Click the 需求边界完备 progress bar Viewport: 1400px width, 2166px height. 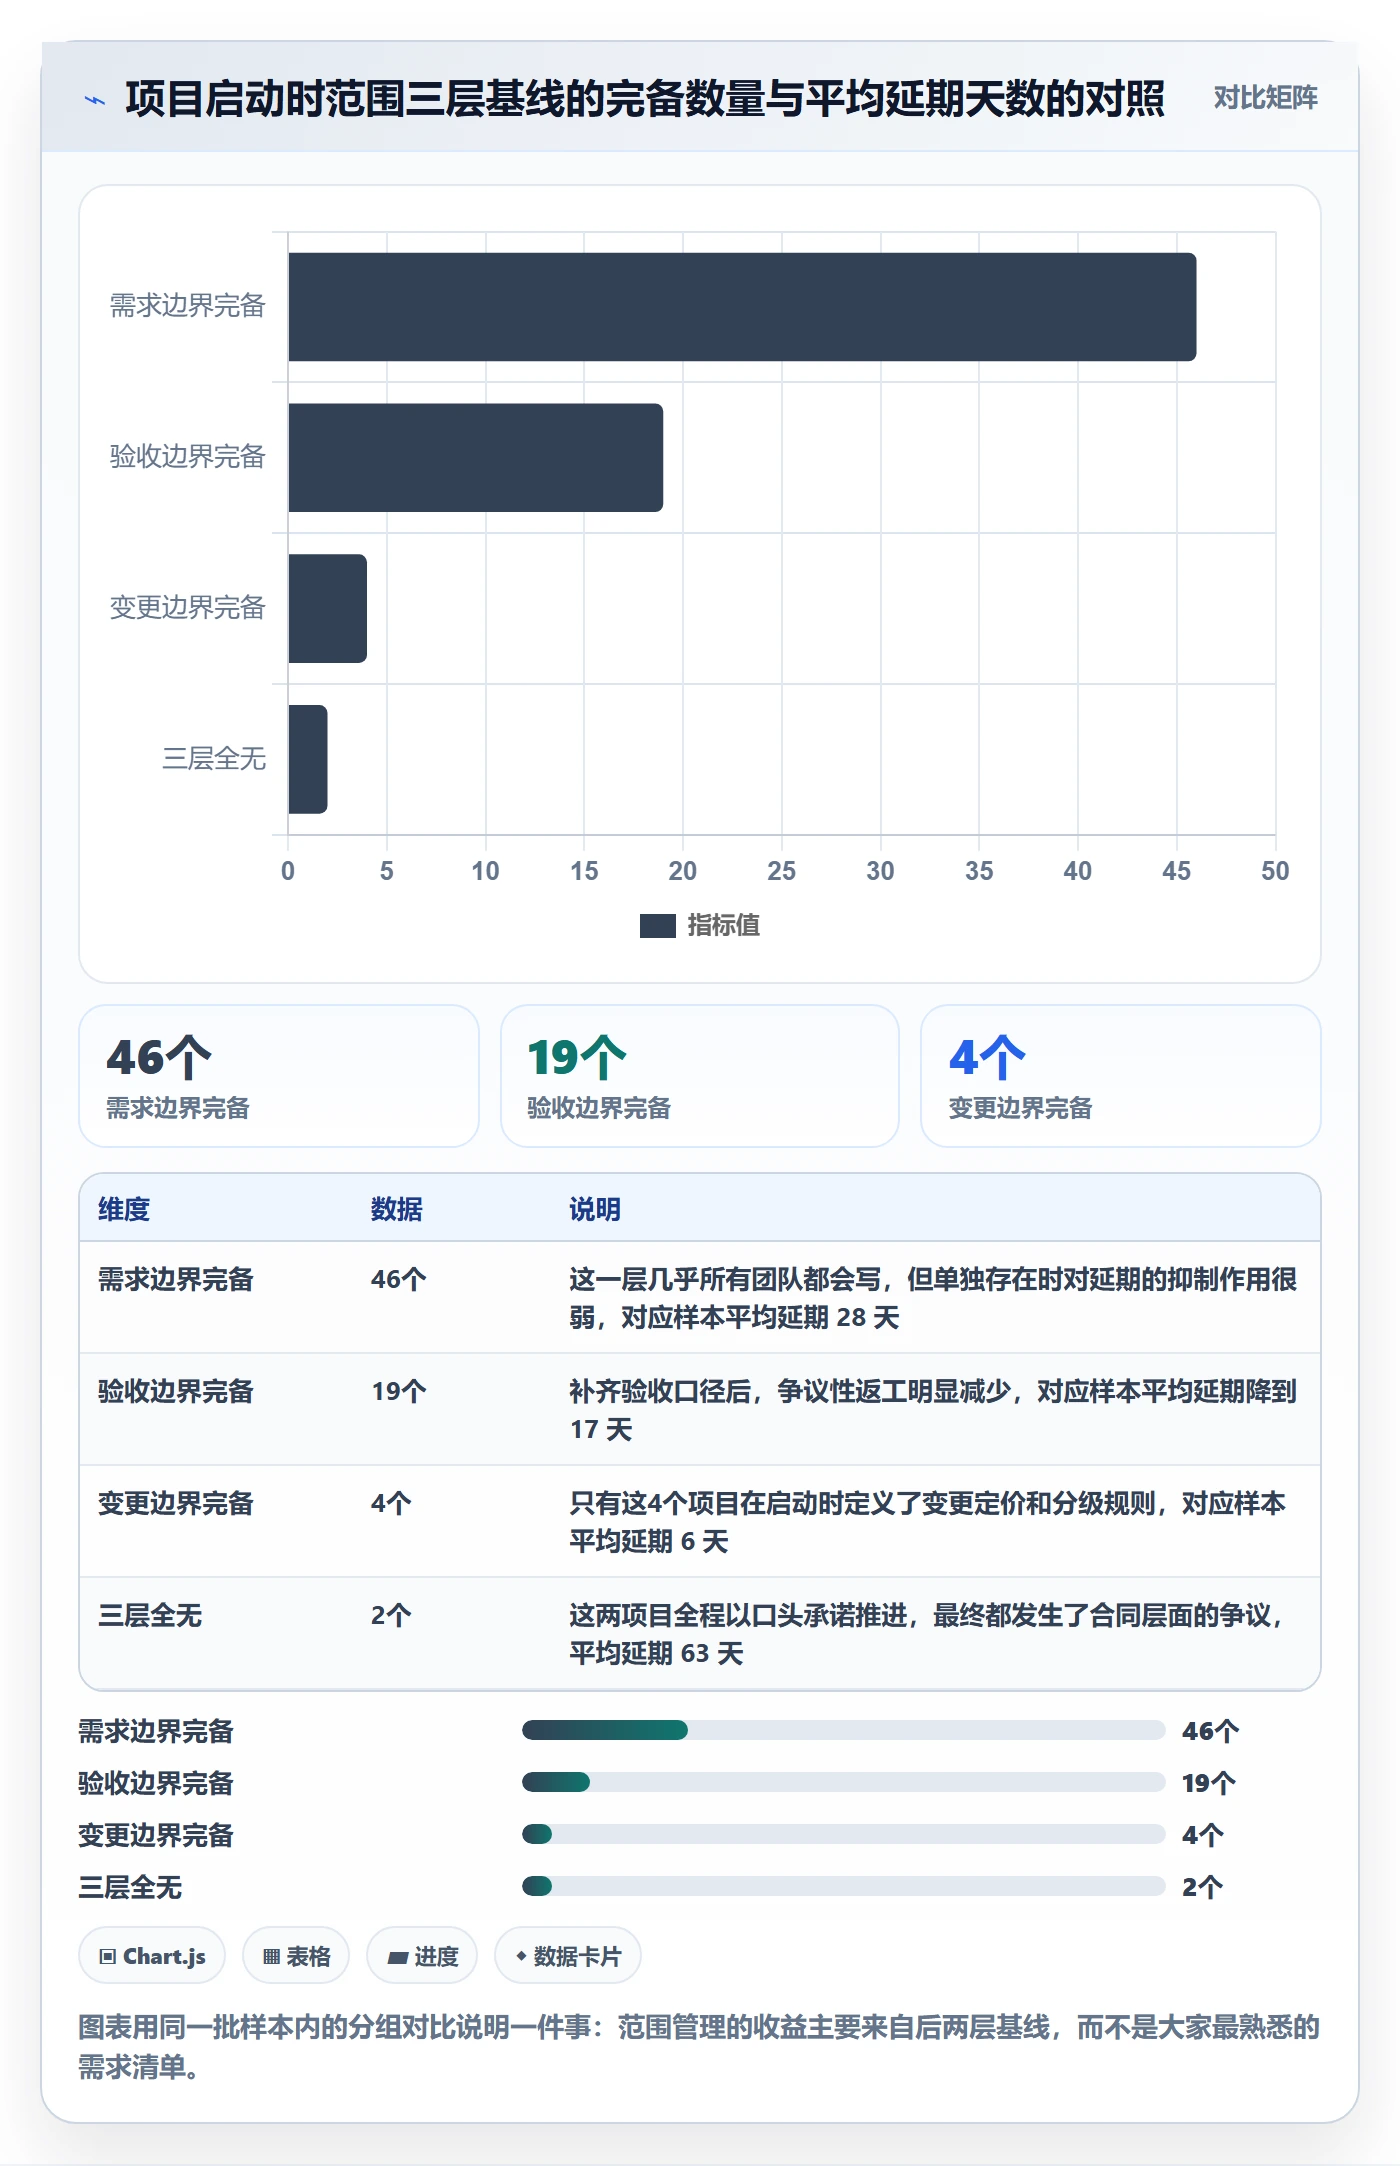(843, 1730)
